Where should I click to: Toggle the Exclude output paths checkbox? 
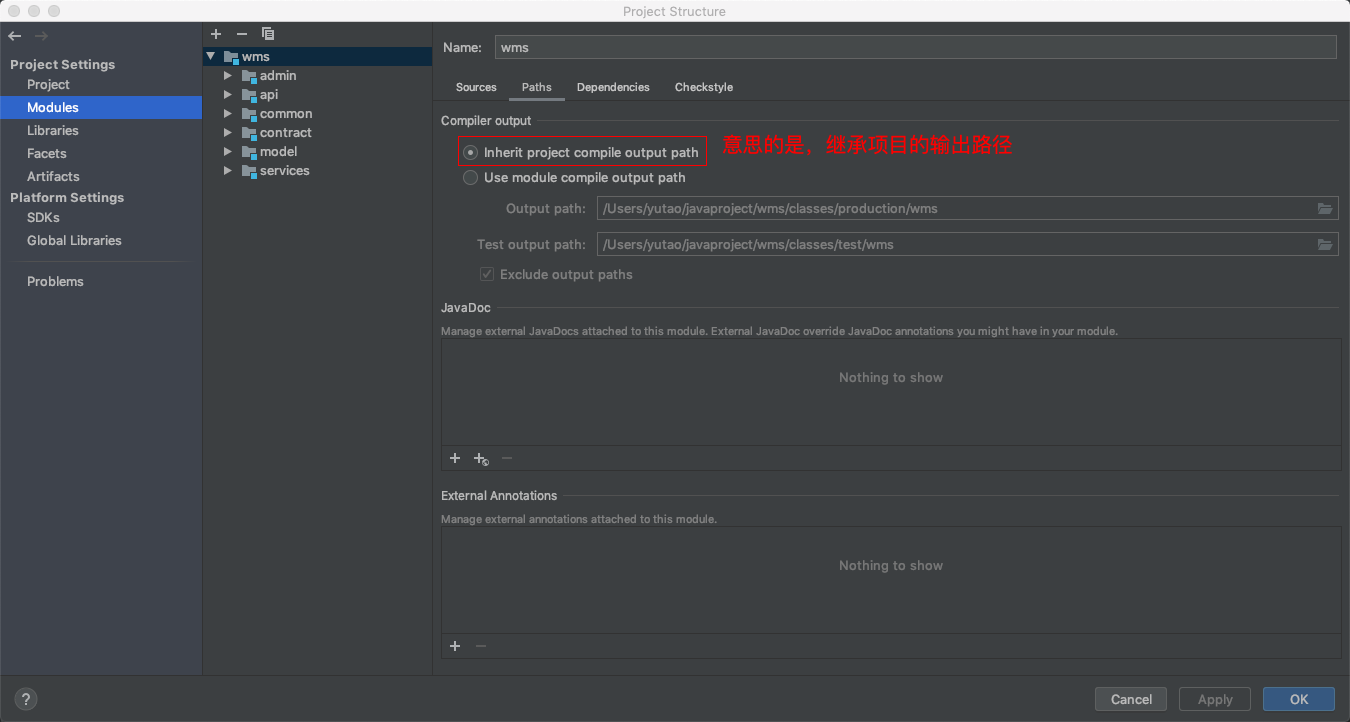point(486,274)
